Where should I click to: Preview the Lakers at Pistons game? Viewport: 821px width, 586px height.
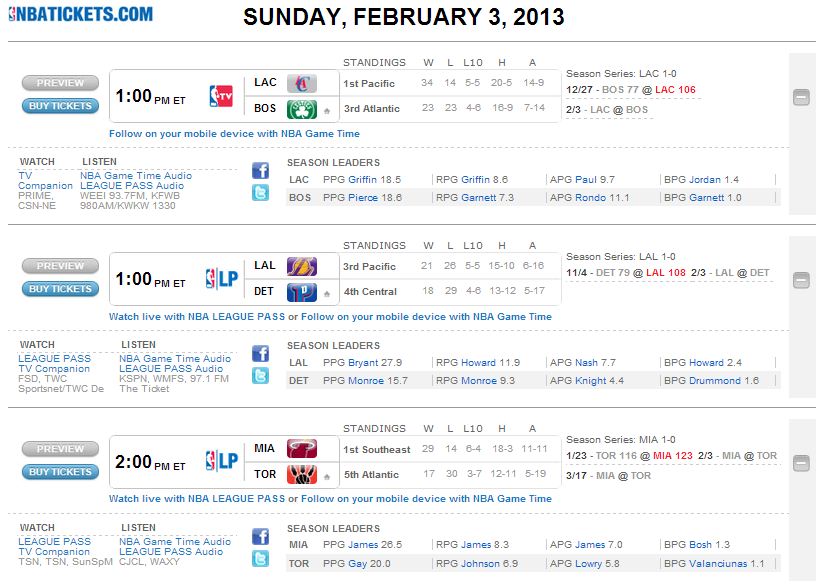point(60,266)
